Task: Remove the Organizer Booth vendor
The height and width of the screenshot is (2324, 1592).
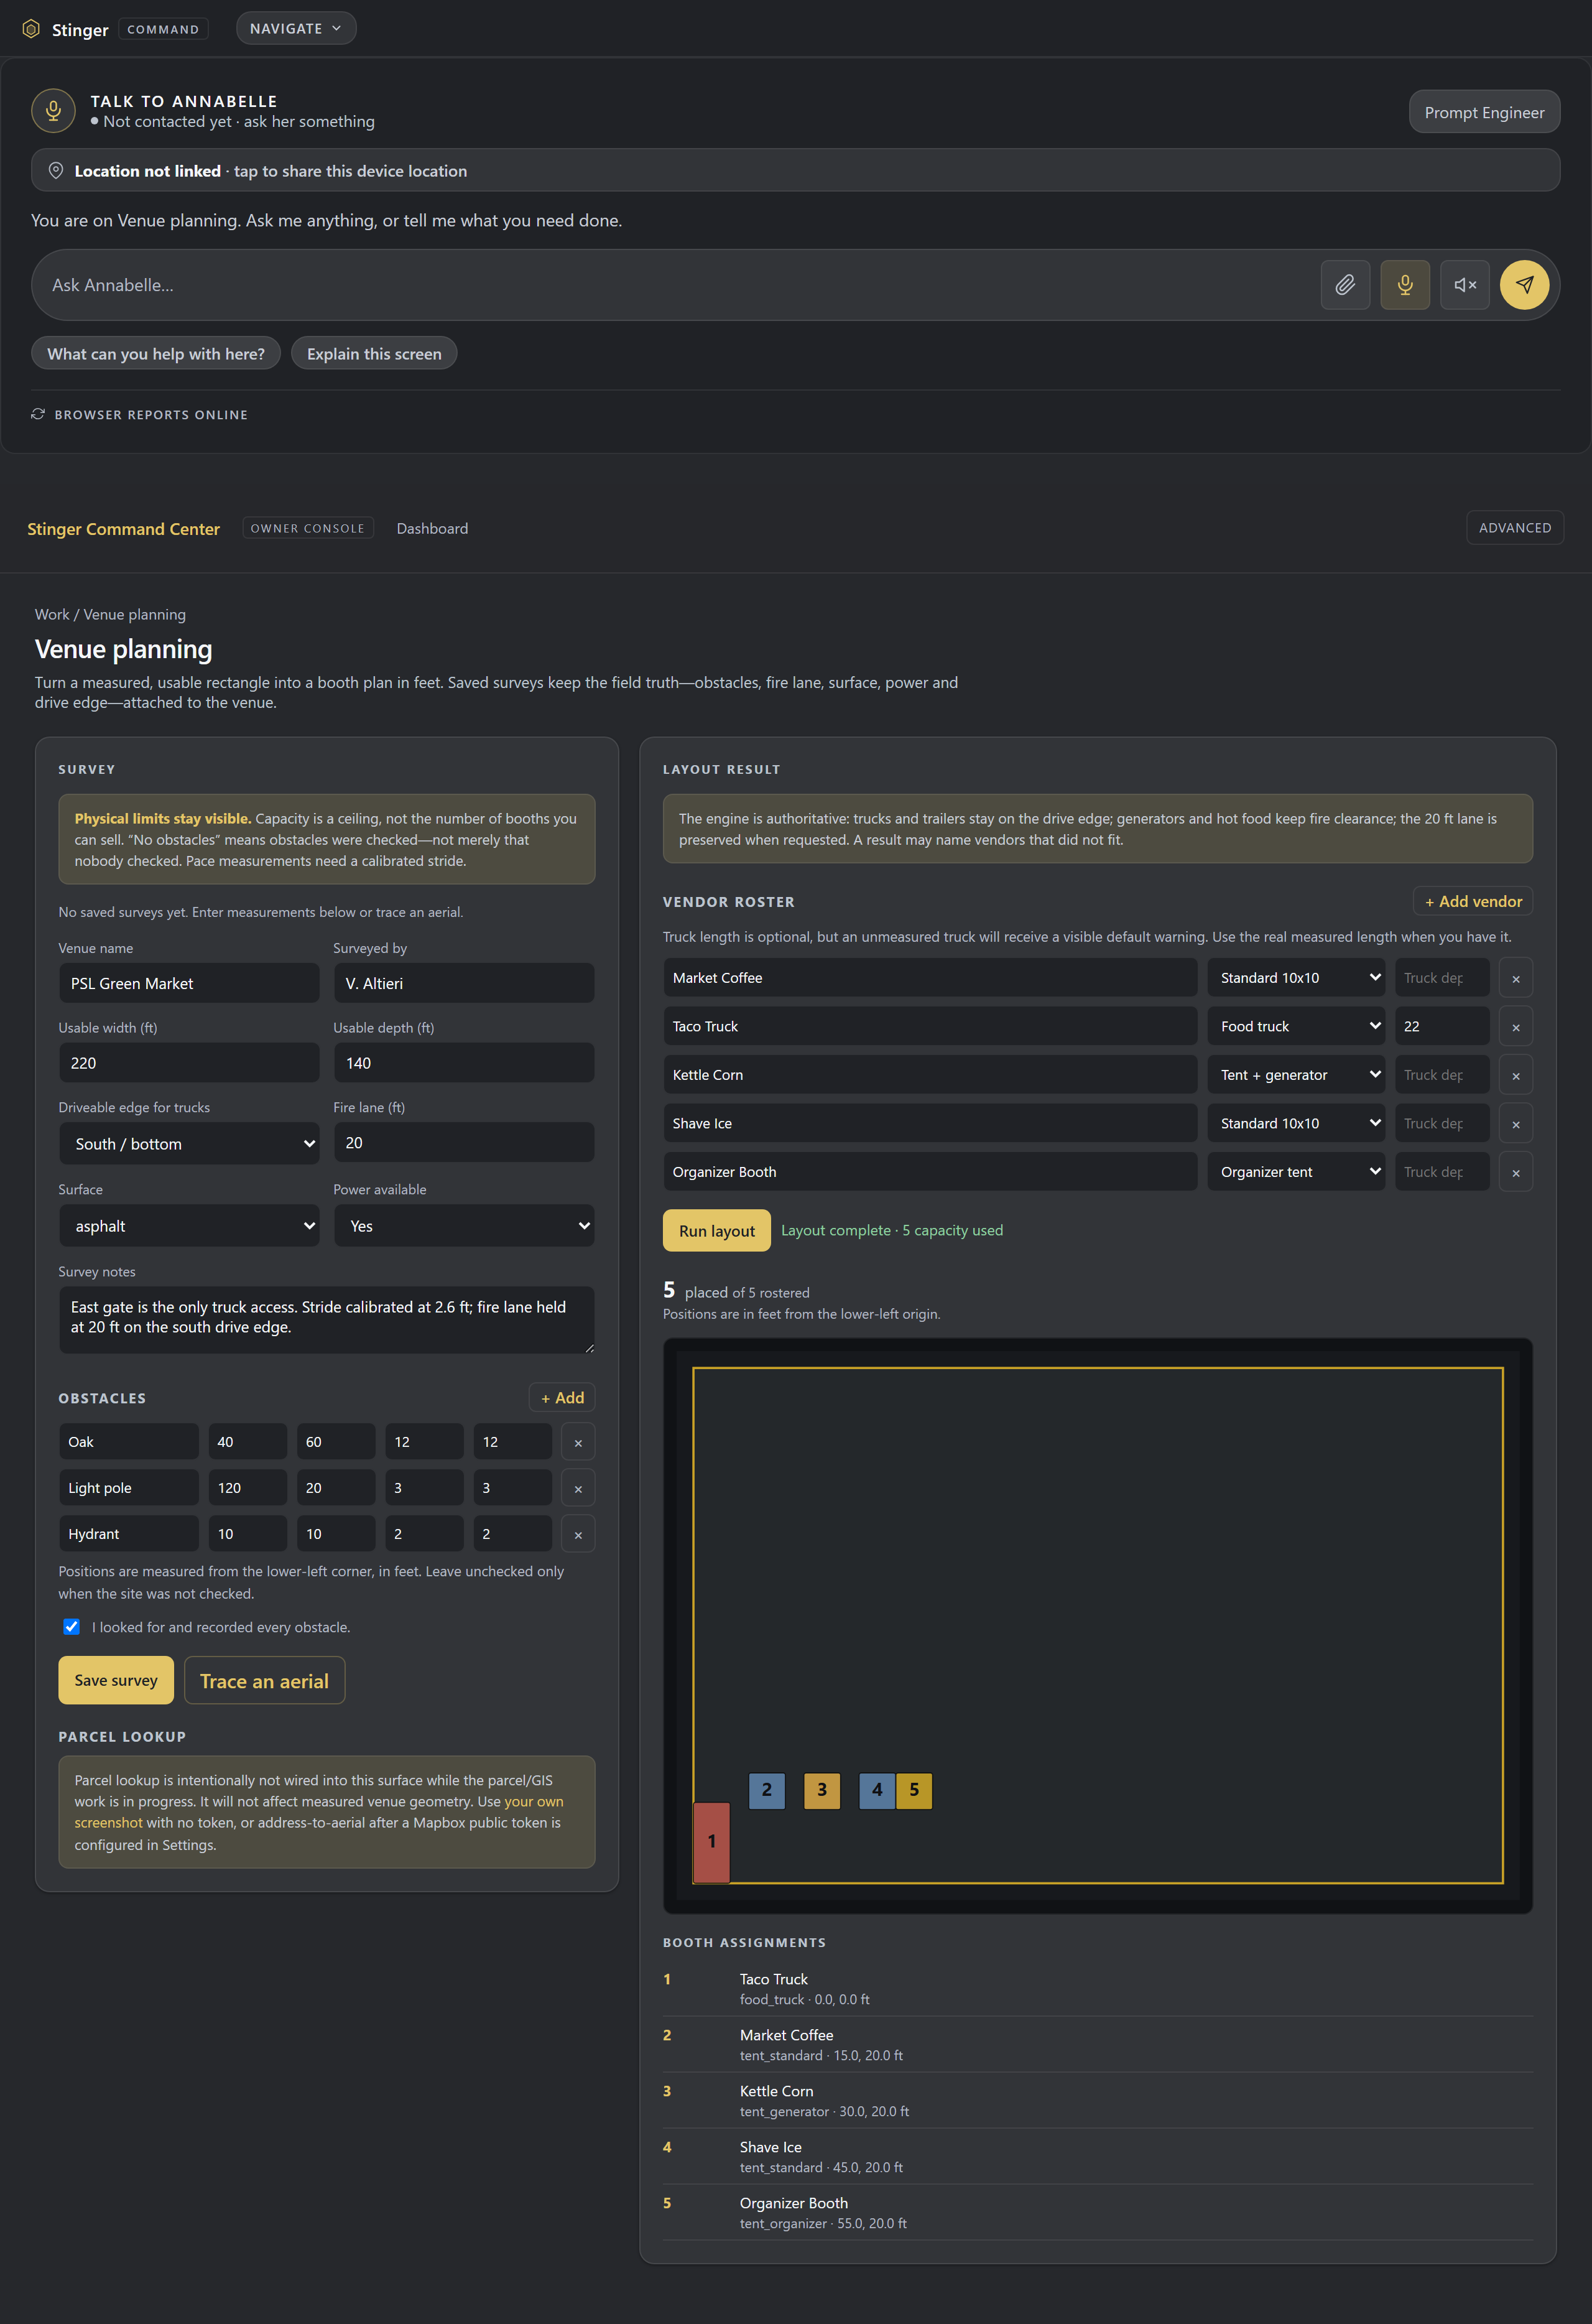Action: (1516, 1172)
